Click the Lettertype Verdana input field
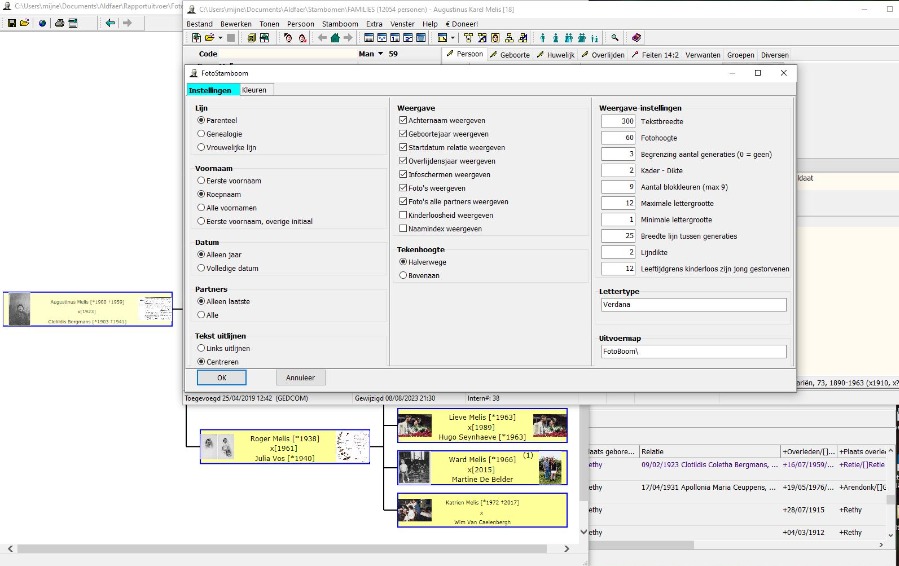This screenshot has height=566, width=899. (x=692, y=305)
